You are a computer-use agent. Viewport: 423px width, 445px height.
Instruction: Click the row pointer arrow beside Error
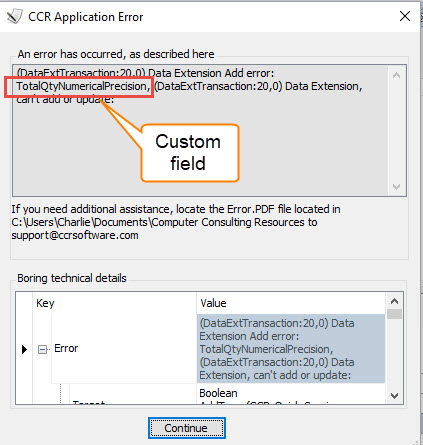coord(24,349)
